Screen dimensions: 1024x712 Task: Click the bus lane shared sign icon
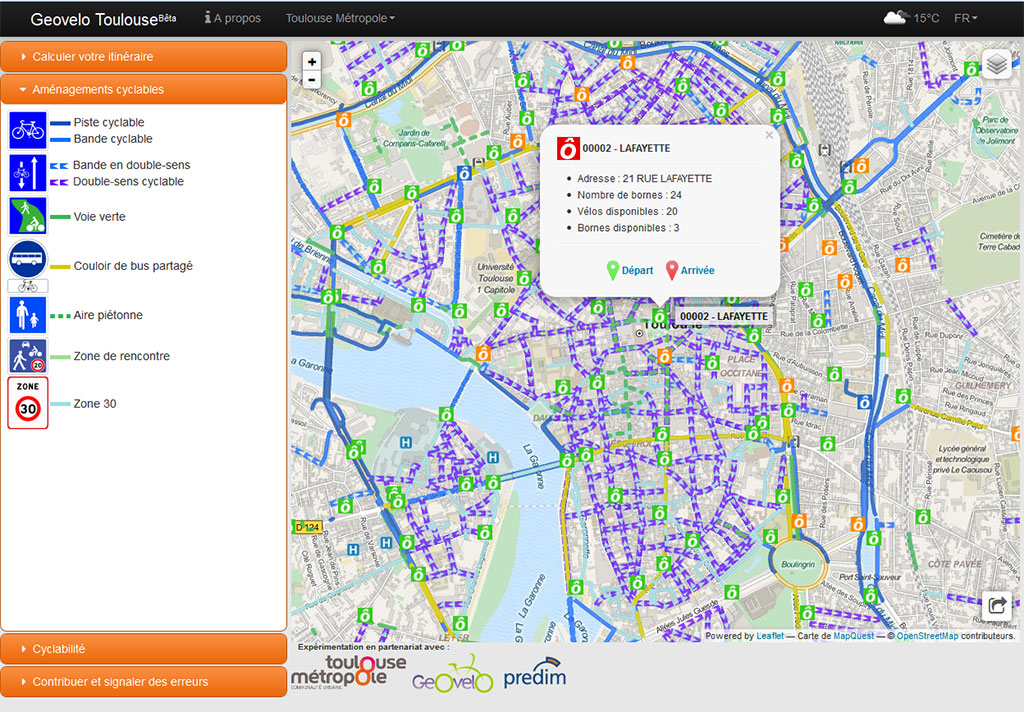point(28,259)
